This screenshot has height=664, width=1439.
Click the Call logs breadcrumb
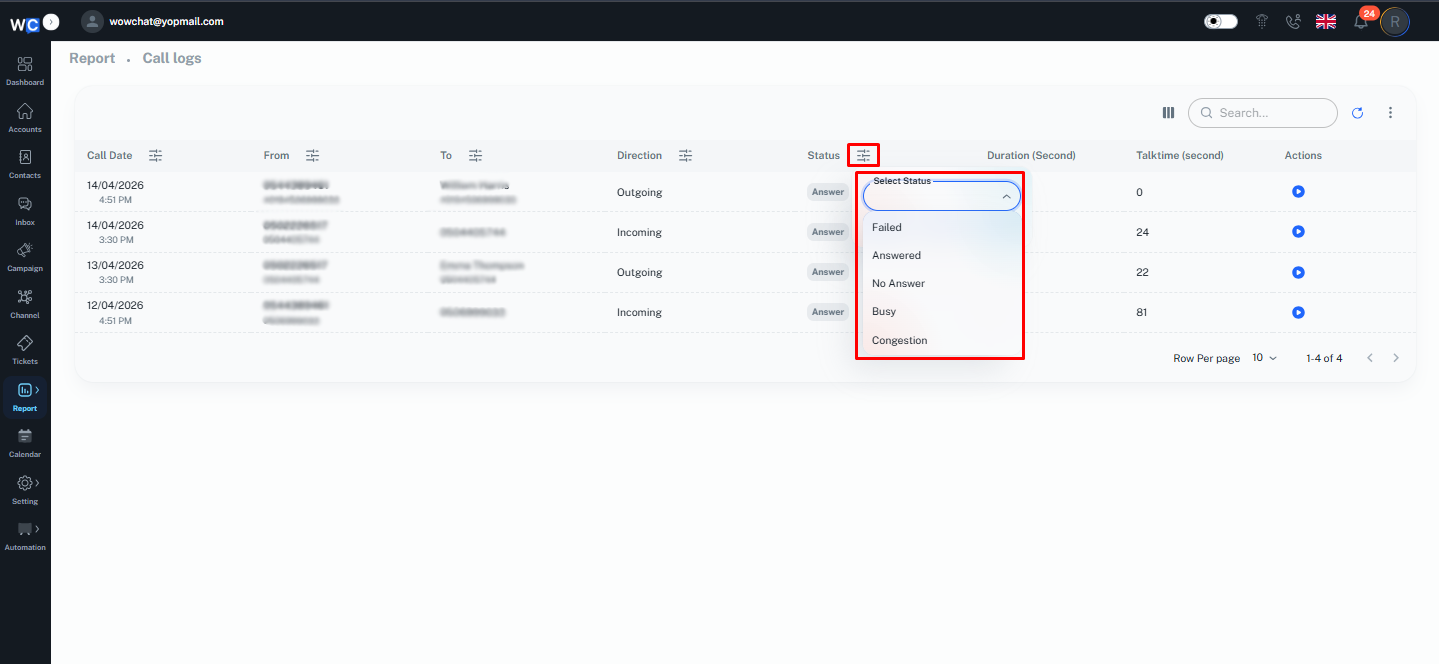[172, 58]
